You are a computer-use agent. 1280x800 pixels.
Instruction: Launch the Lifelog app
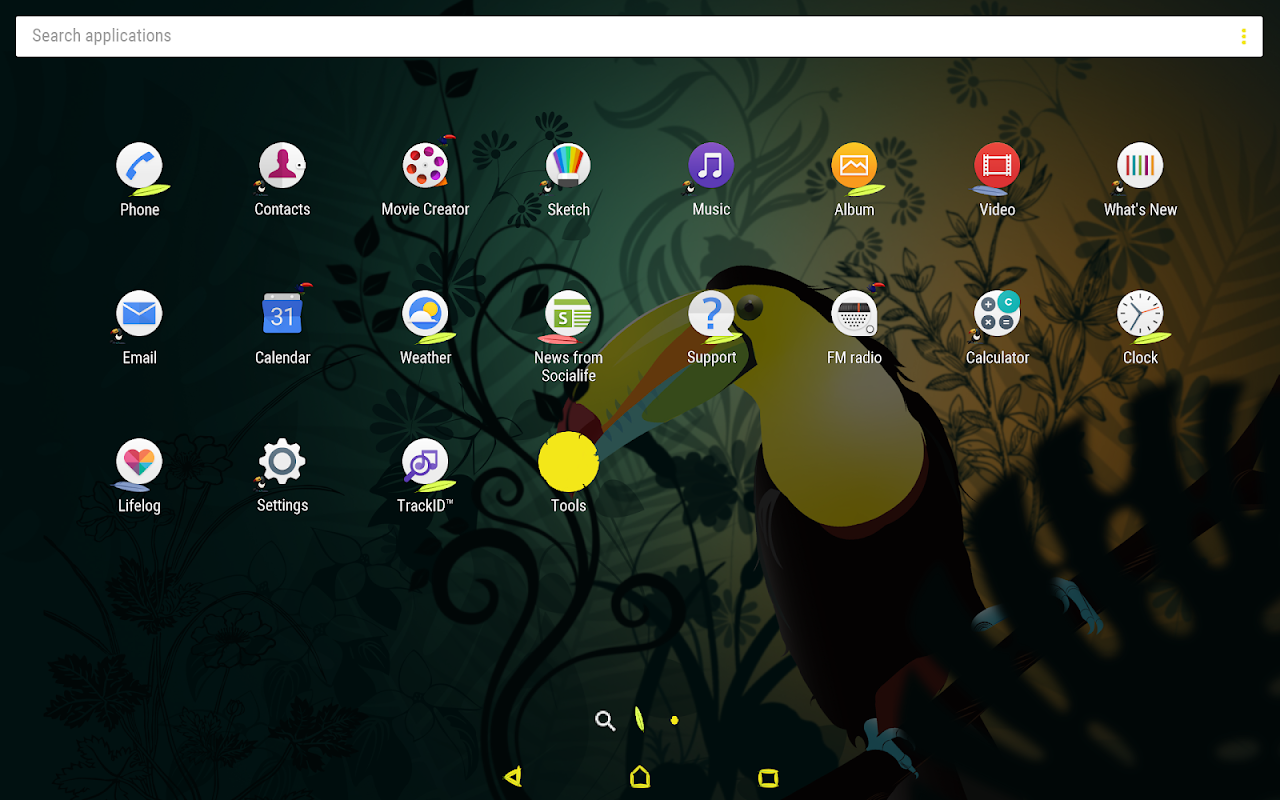(139, 463)
